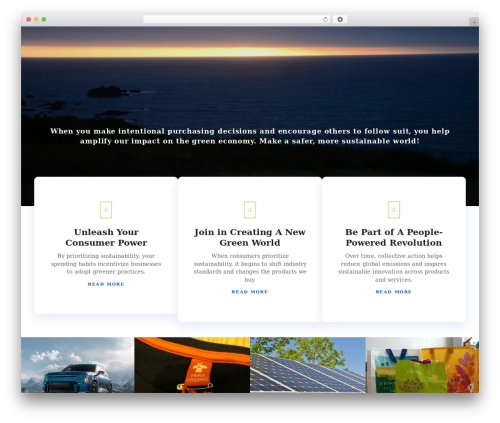Click the red close window button

29,19
